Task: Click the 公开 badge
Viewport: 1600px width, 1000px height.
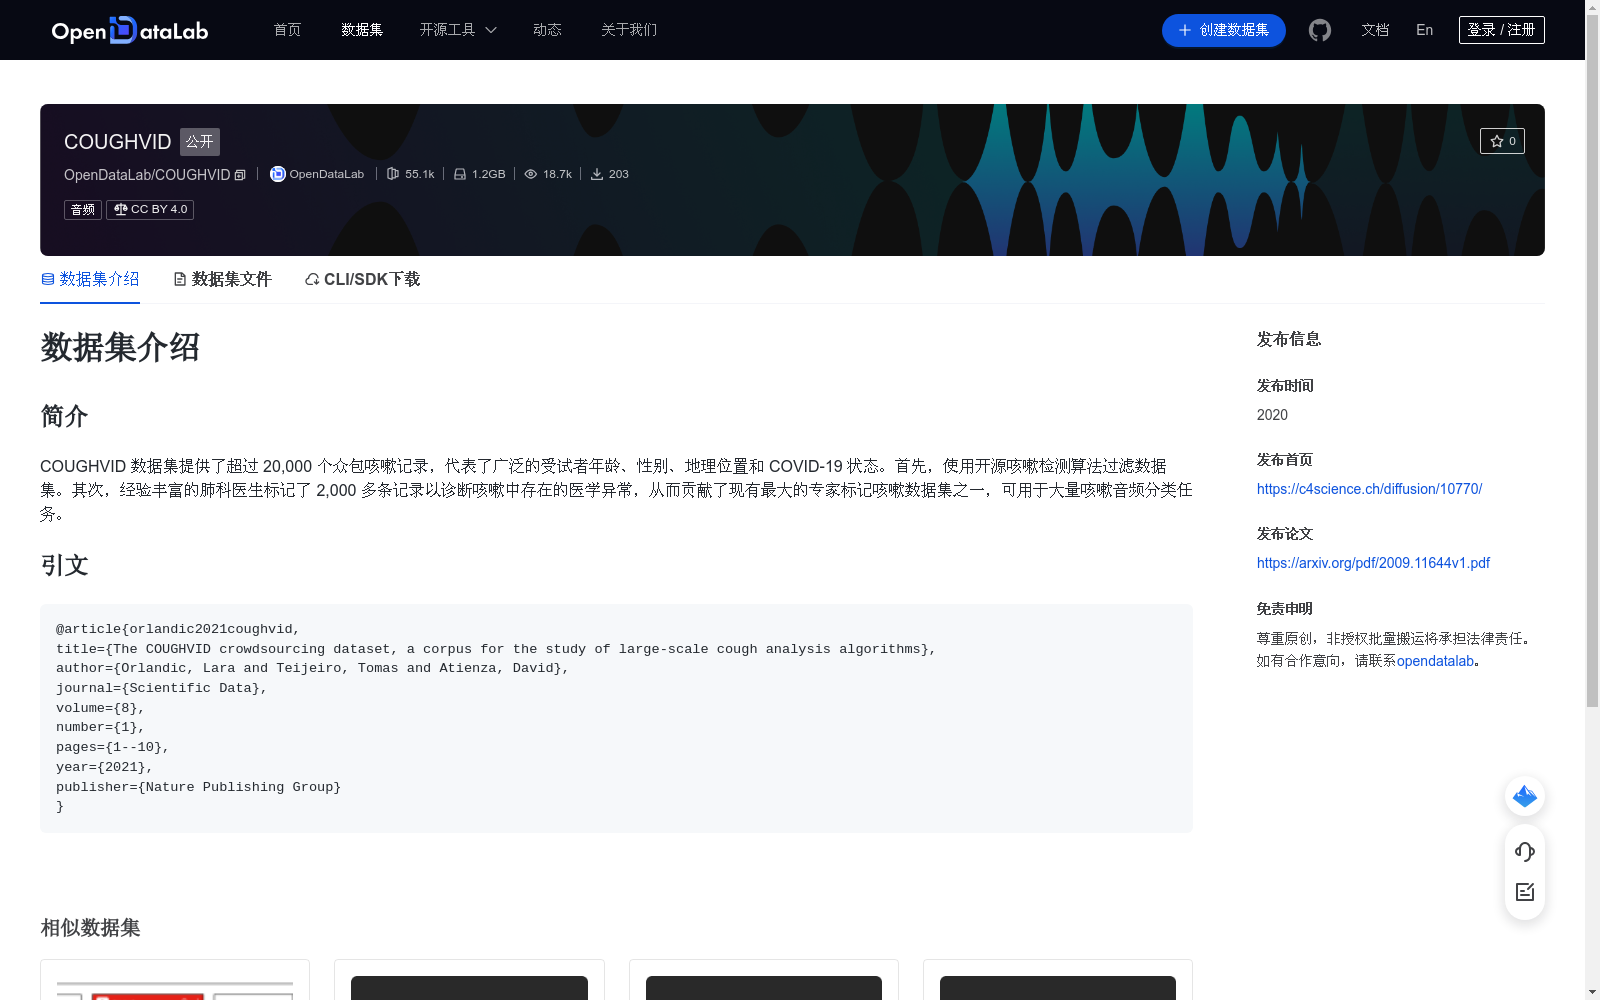Action: (x=200, y=142)
